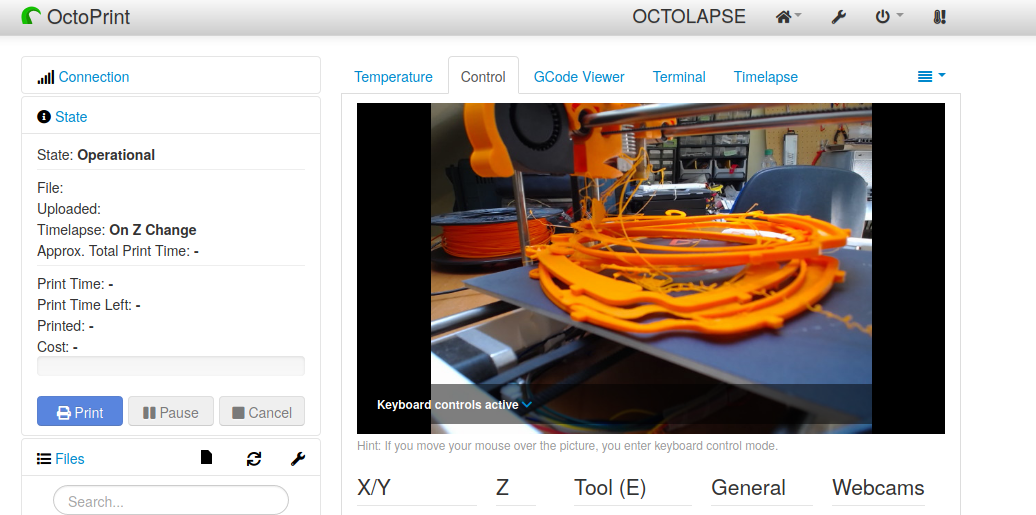This screenshot has height=515, width=1036.
Task: Click the OctoPrint brand title link
Action: coord(89,17)
